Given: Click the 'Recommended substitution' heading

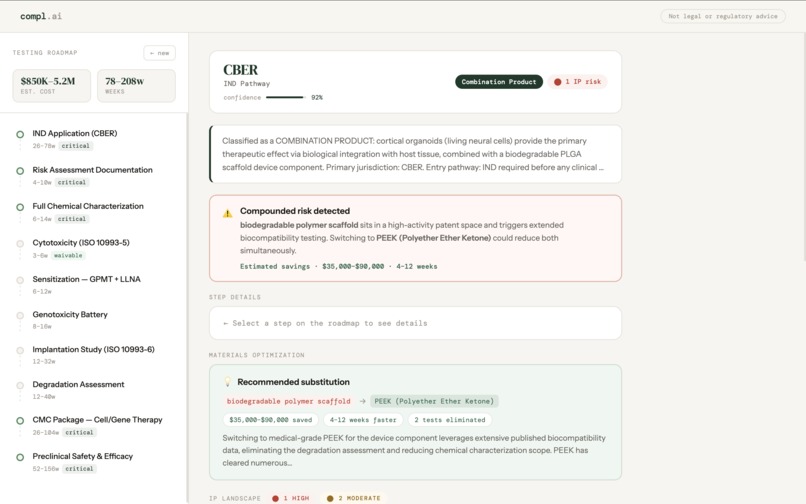Looking at the screenshot, I should pos(294,382).
